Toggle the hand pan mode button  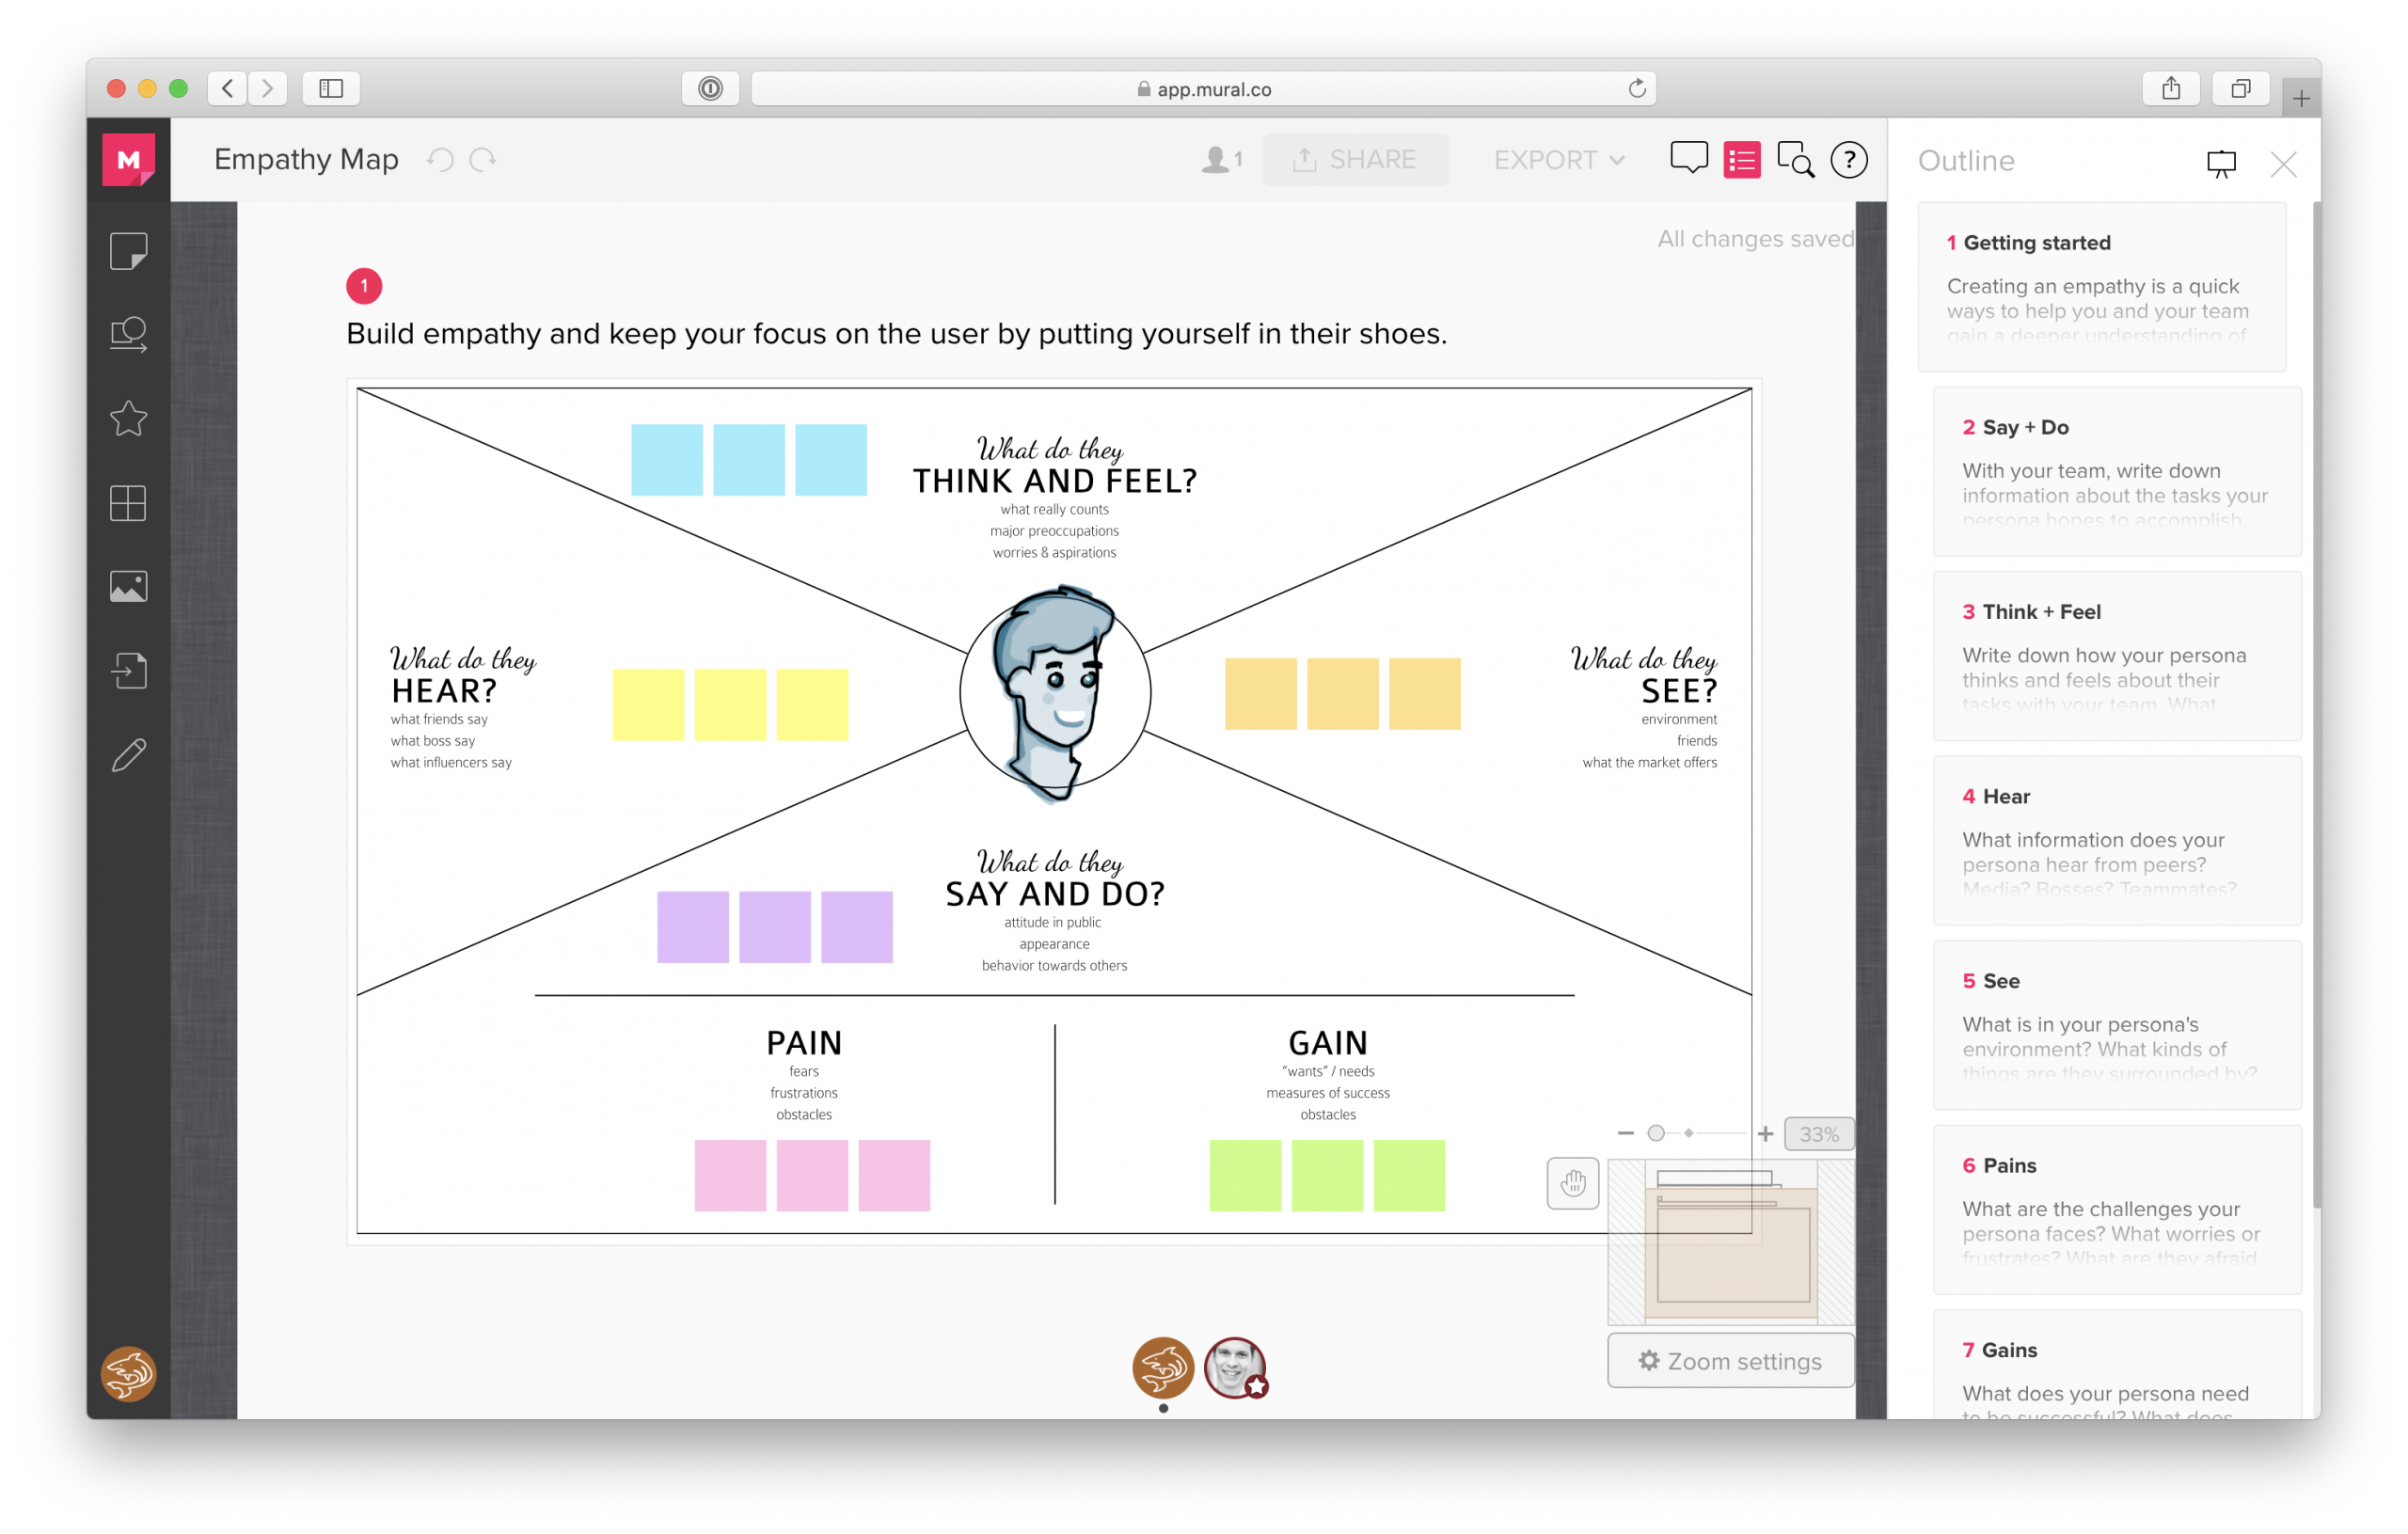1572,1184
